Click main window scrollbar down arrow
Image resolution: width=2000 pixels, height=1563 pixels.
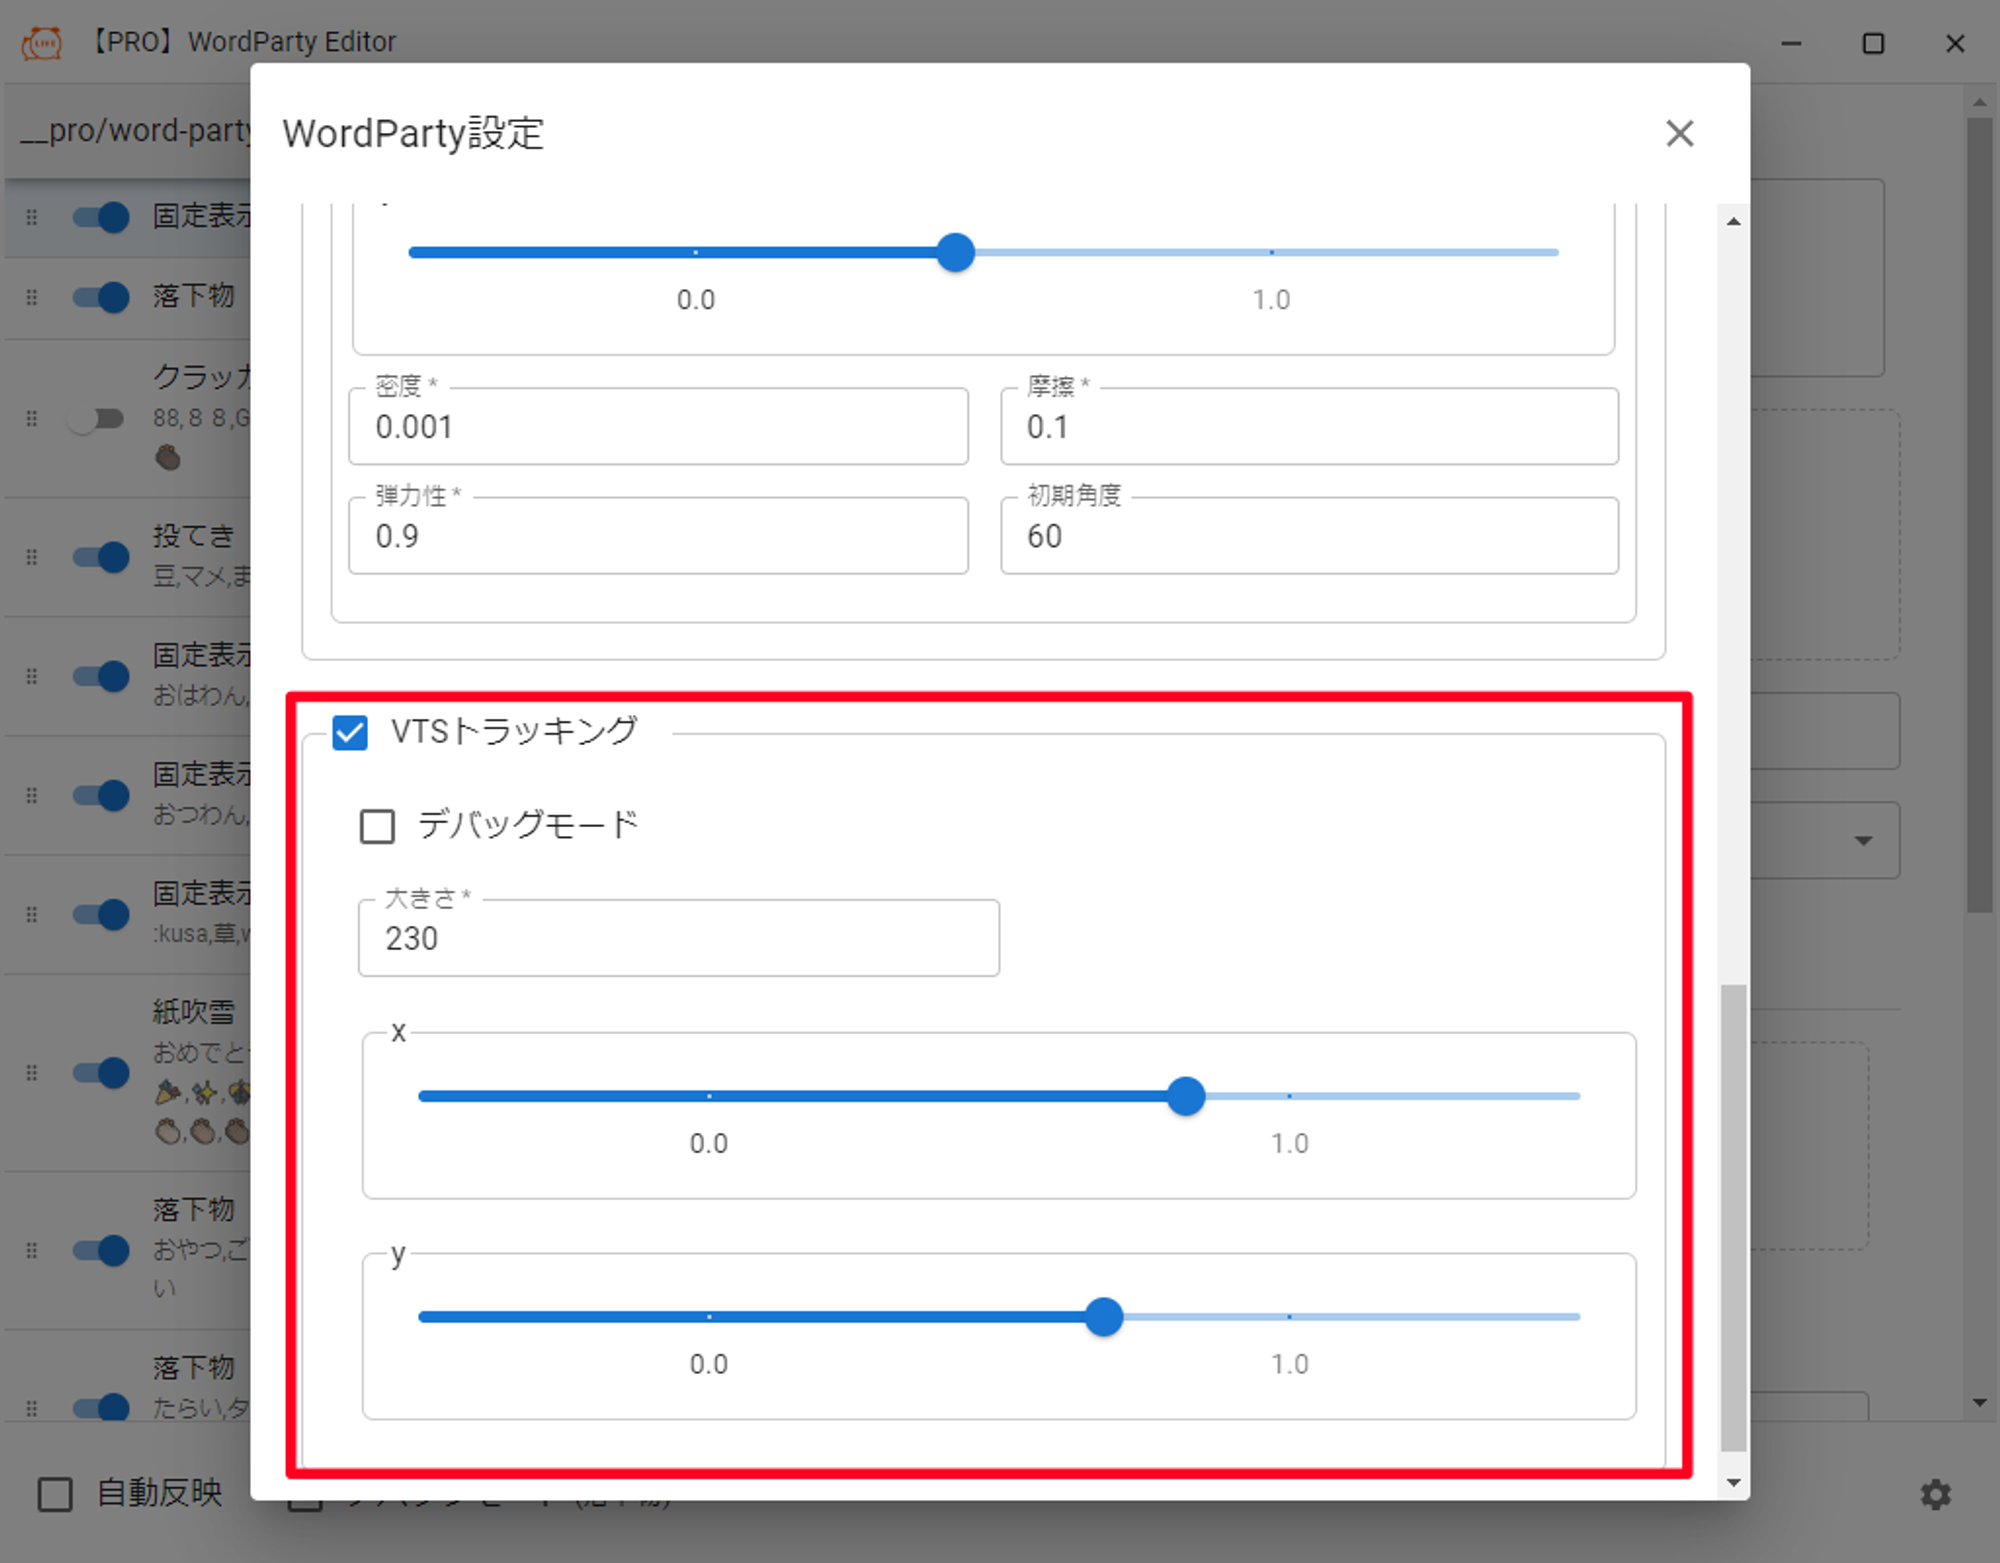1979,1402
